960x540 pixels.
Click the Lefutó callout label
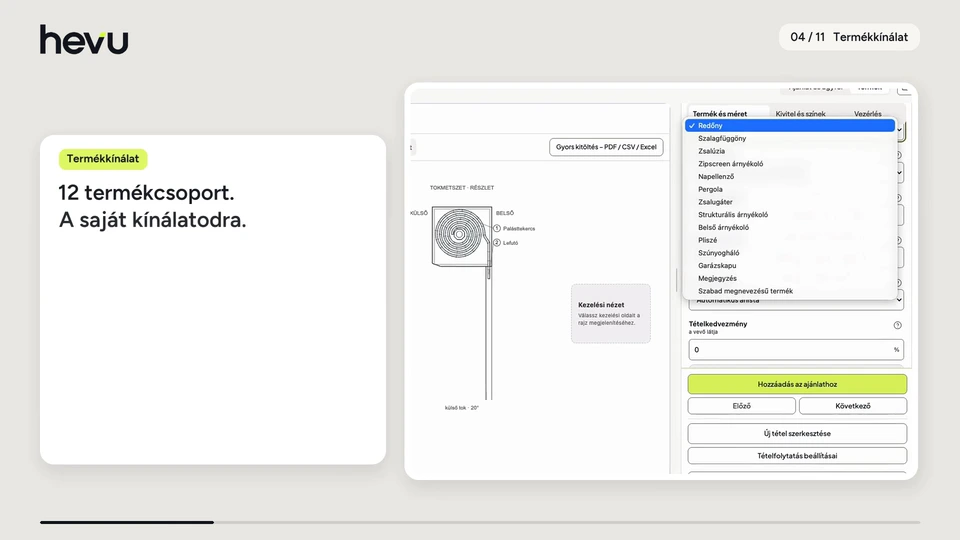(510, 243)
